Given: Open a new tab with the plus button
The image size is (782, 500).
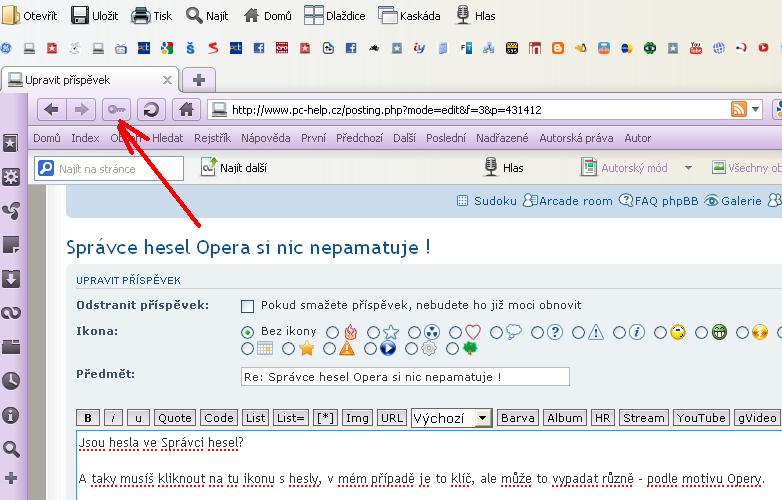Looking at the screenshot, I should tap(198, 80).
